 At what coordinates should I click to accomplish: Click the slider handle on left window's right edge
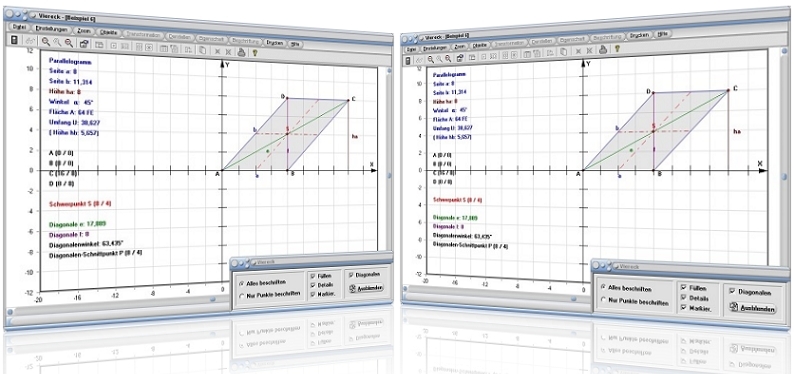pyautogui.click(x=389, y=176)
